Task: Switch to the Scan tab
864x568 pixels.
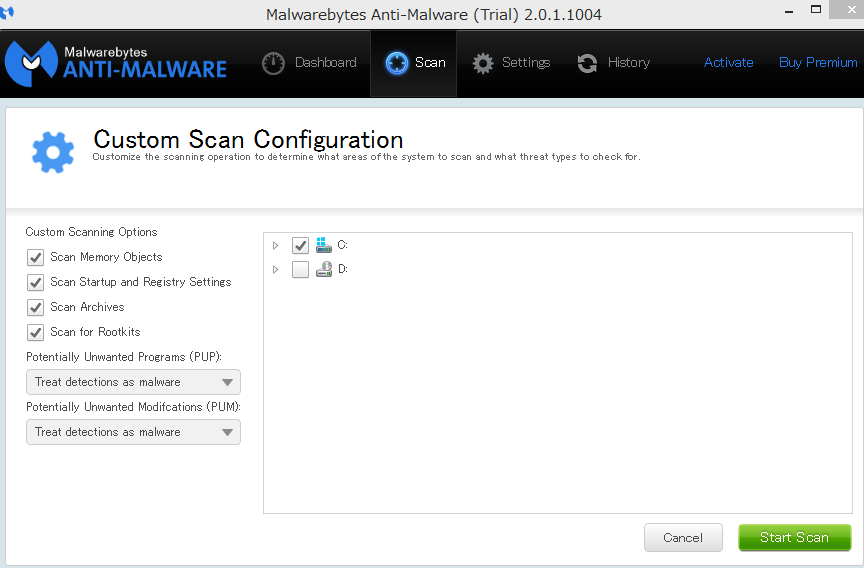Action: (414, 63)
